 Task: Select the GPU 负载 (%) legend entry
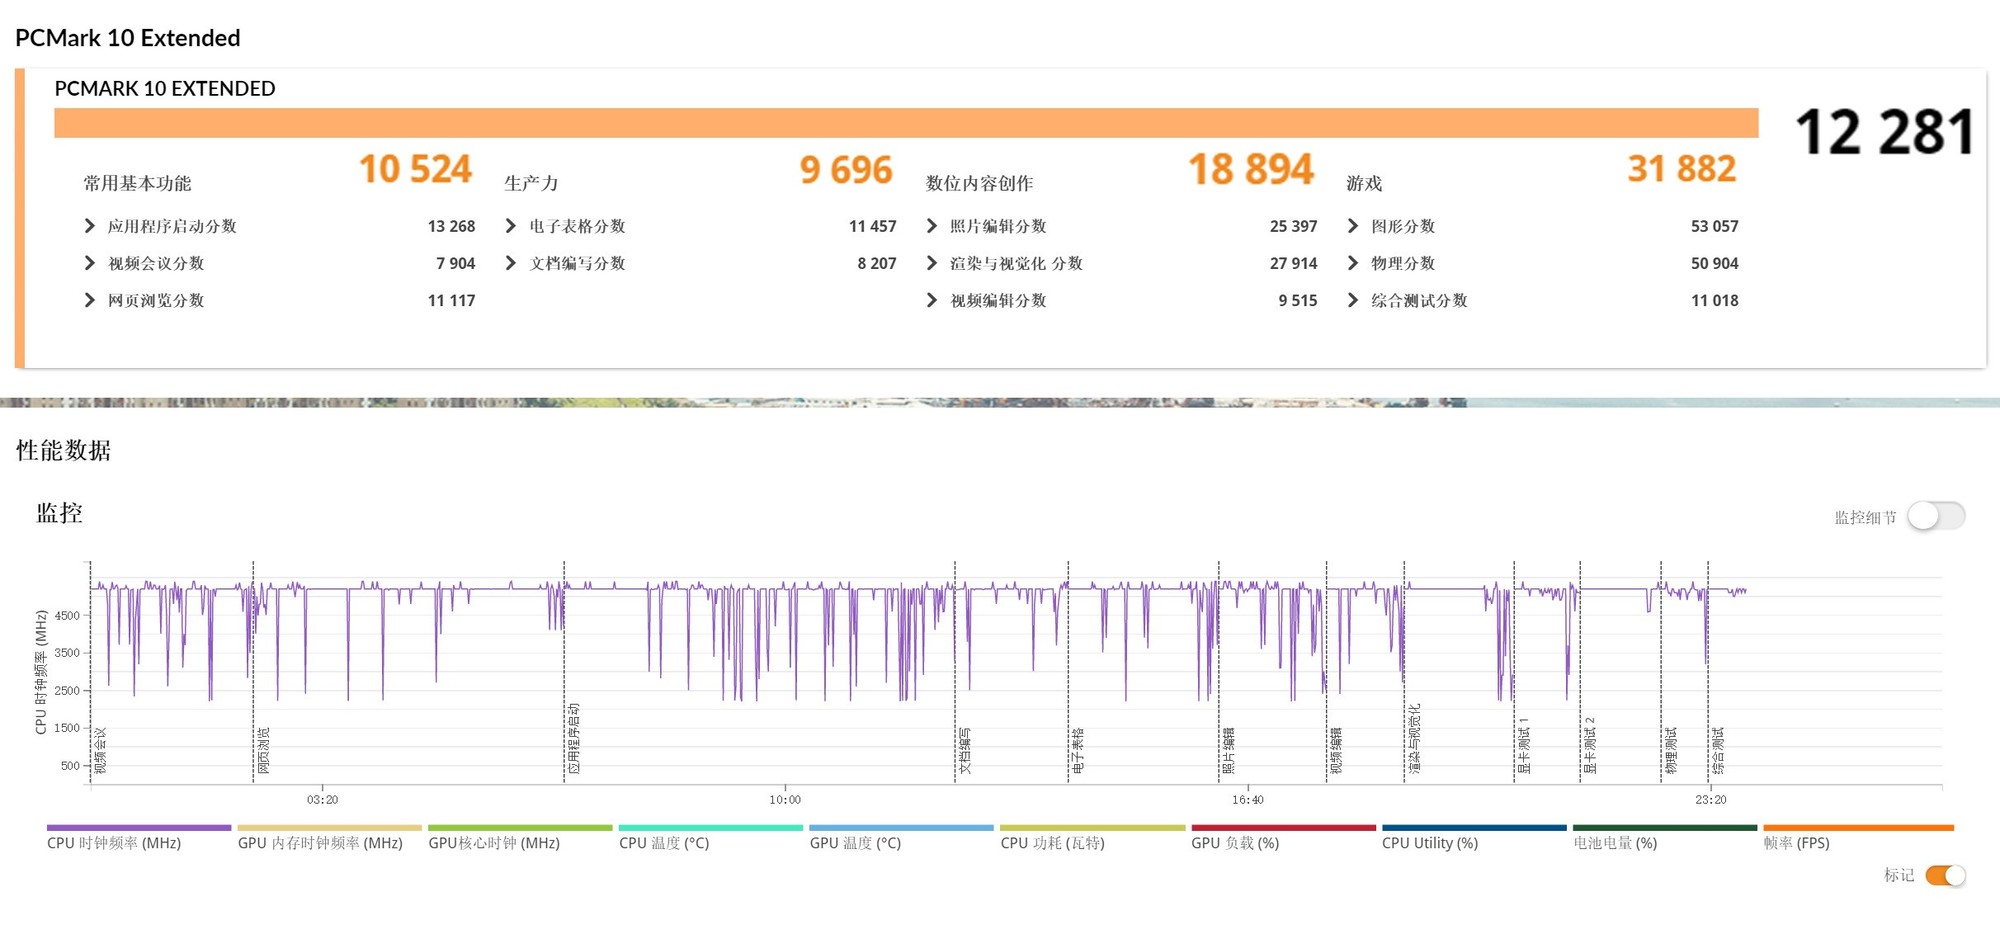click(1235, 843)
